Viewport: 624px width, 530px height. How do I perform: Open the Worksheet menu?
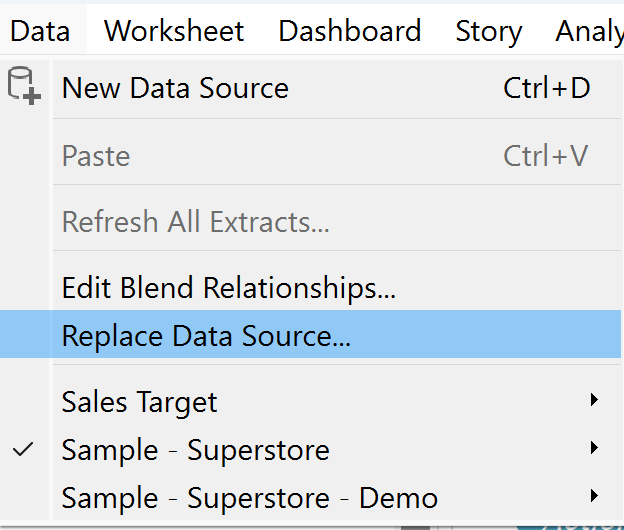point(174,31)
